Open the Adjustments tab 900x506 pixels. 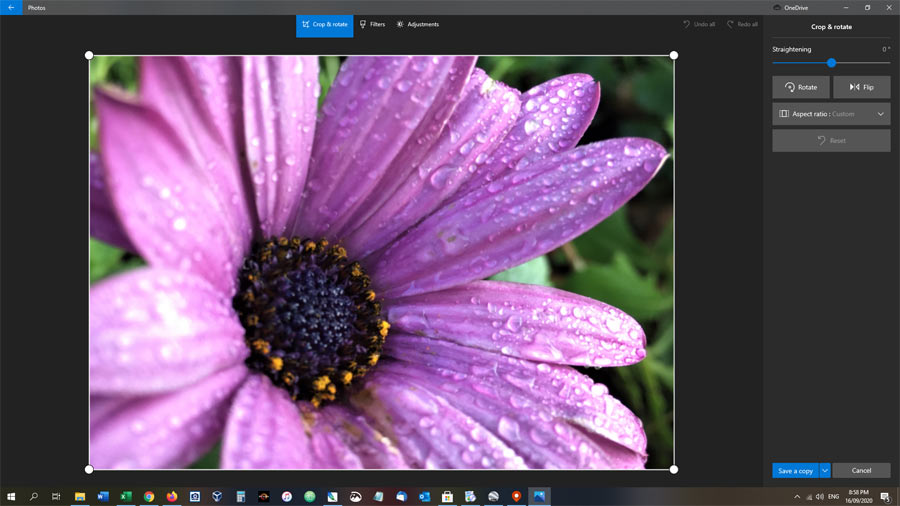click(417, 25)
